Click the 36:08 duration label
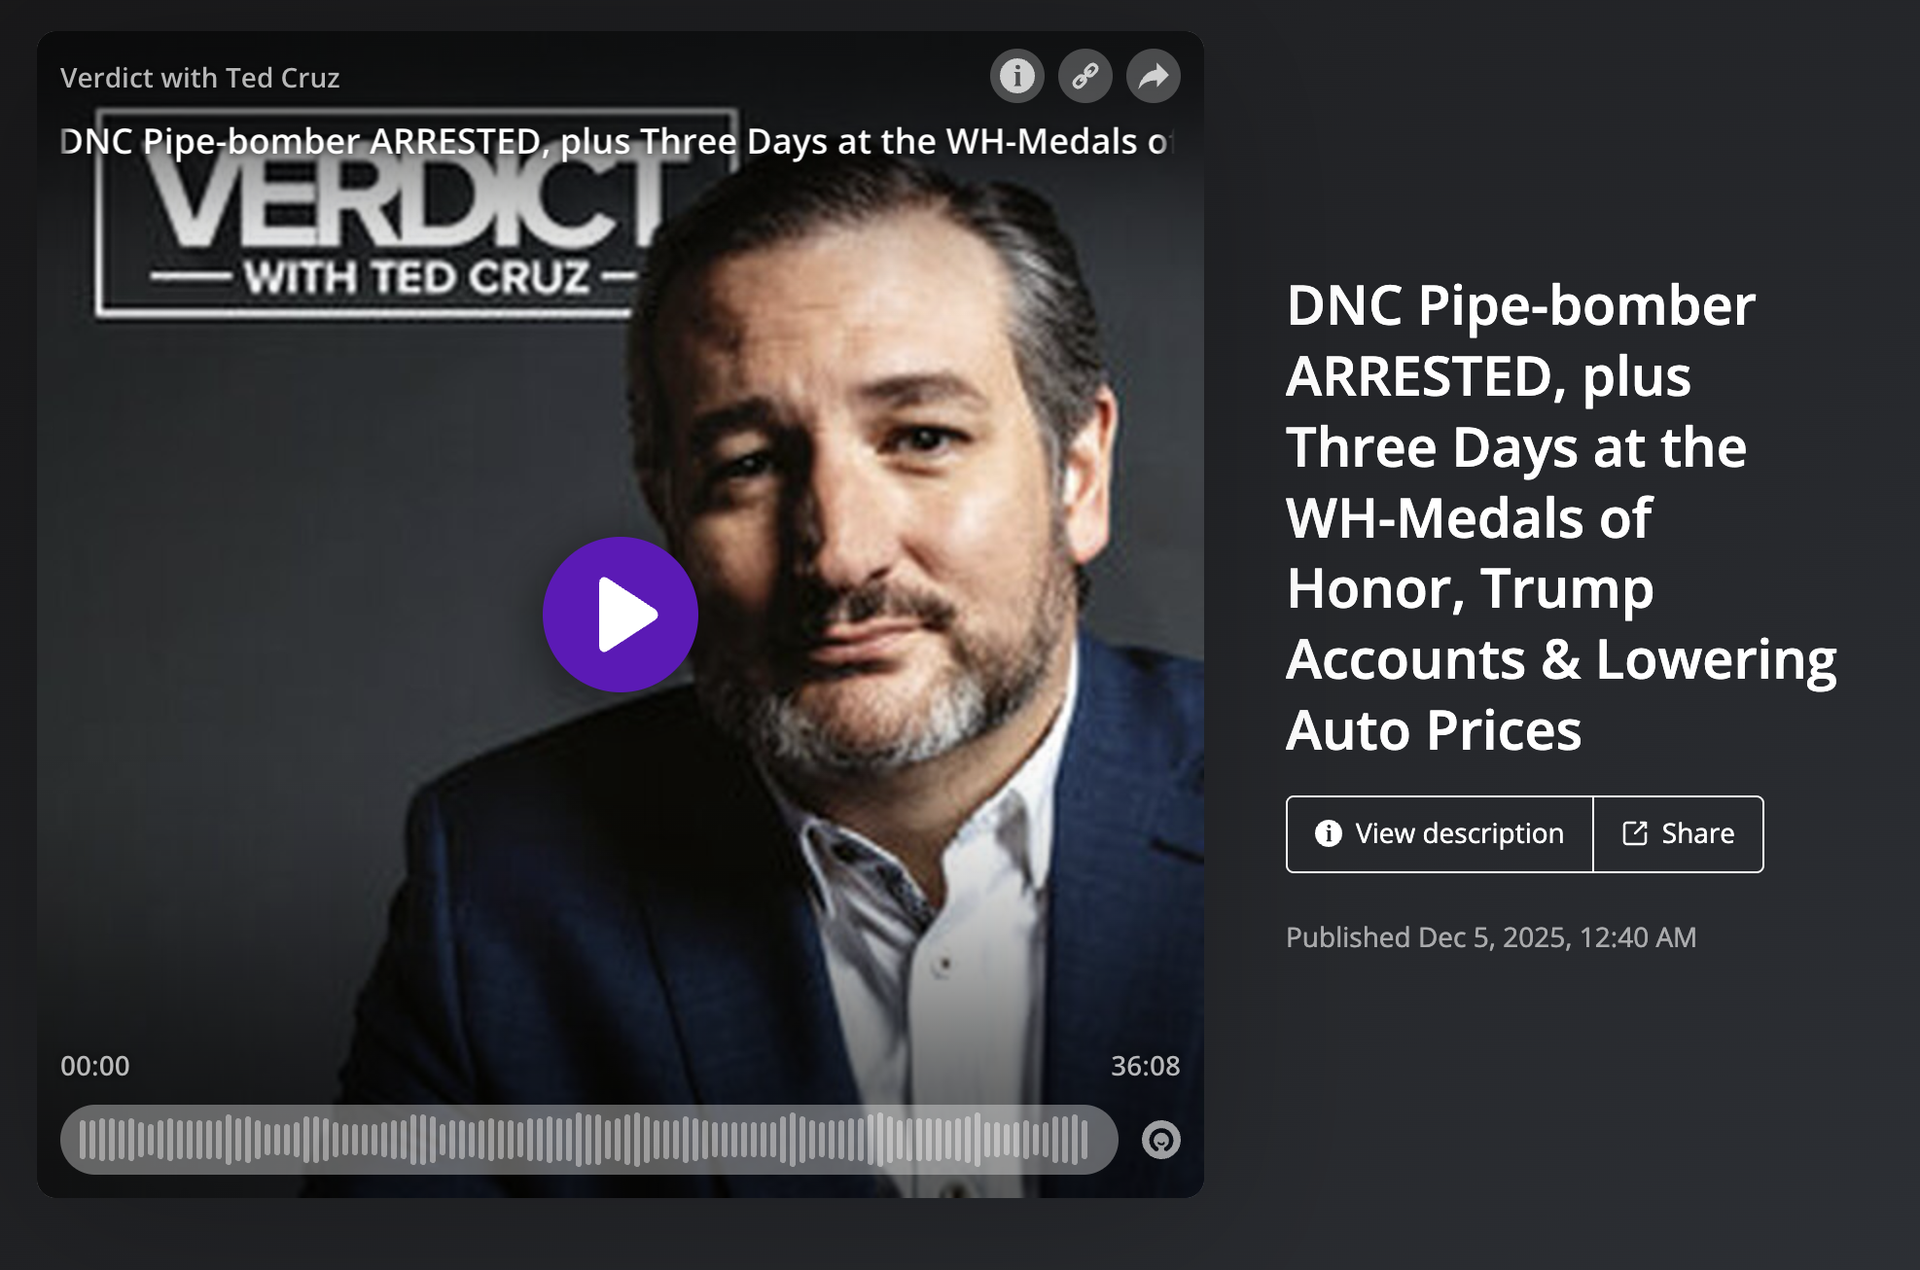Screen dimensions: 1920x1270 [x=1145, y=1066]
